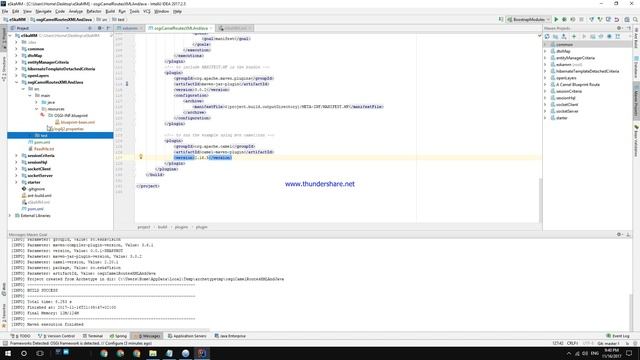Image resolution: width=640 pixels, height=360 pixels.
Task: Open the VCS menu
Action: coord(147,11)
